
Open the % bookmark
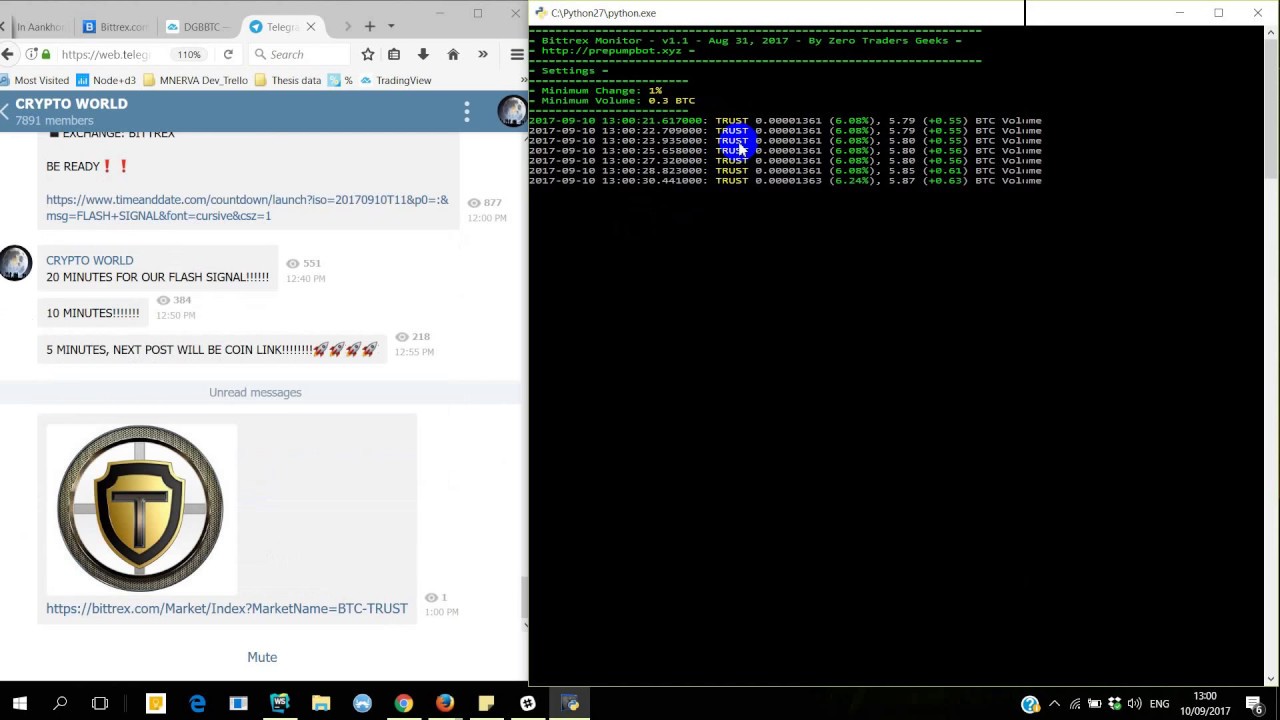coord(340,80)
